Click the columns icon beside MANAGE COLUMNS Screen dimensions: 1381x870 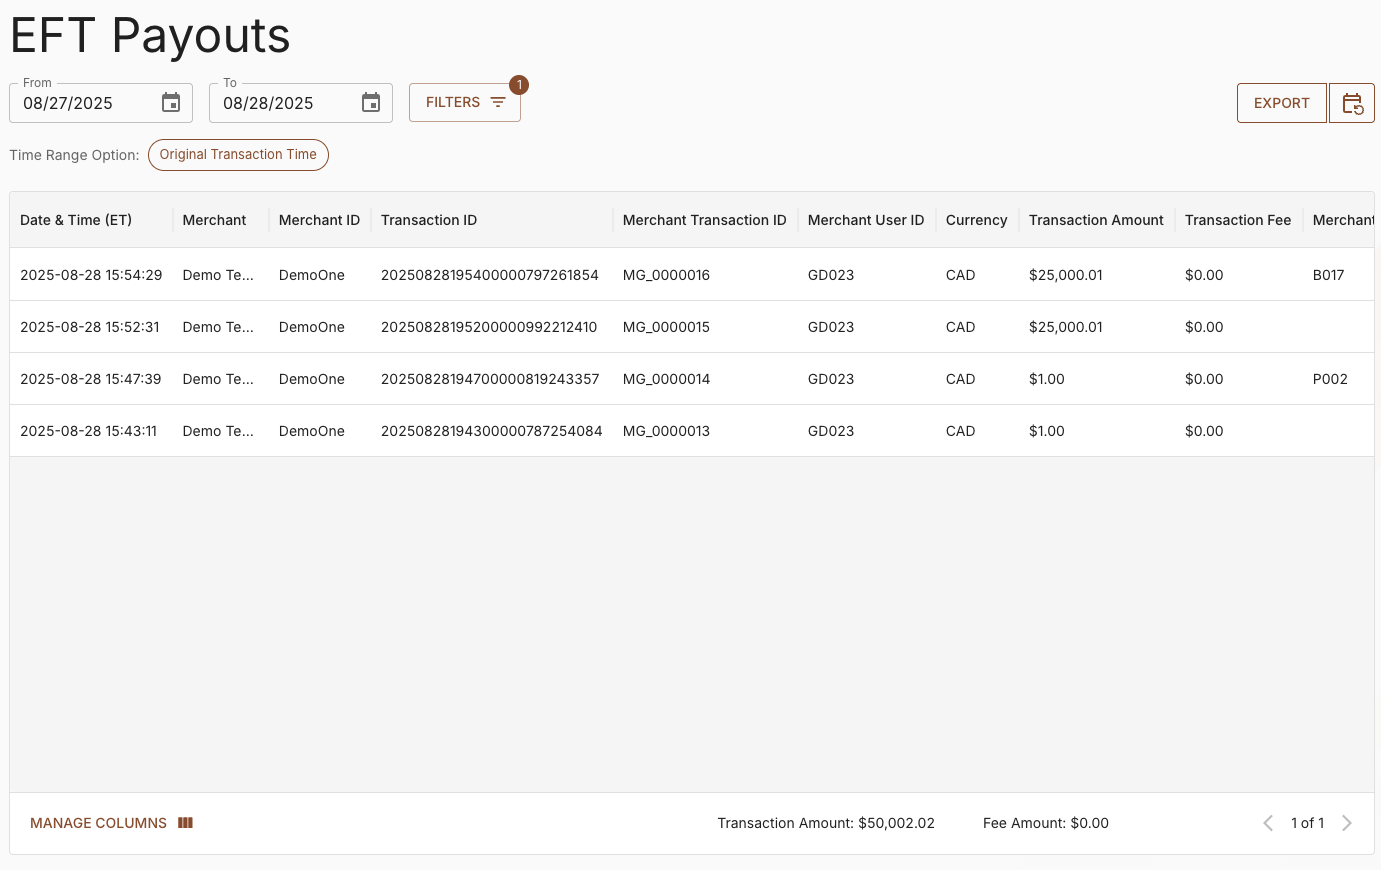[x=185, y=822]
